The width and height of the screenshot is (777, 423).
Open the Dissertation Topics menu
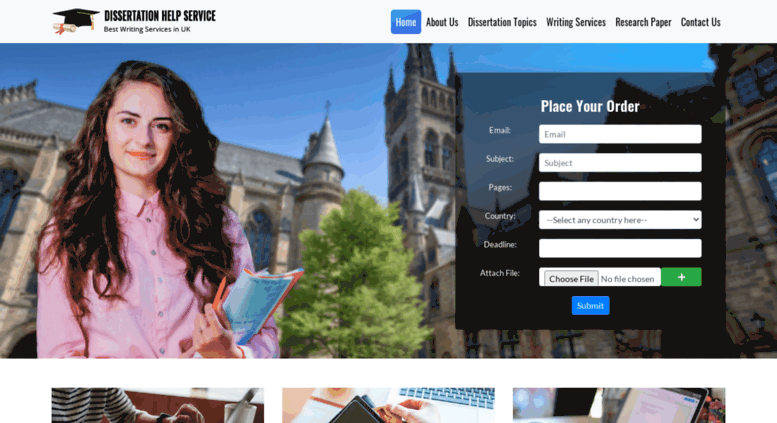pyautogui.click(x=502, y=22)
